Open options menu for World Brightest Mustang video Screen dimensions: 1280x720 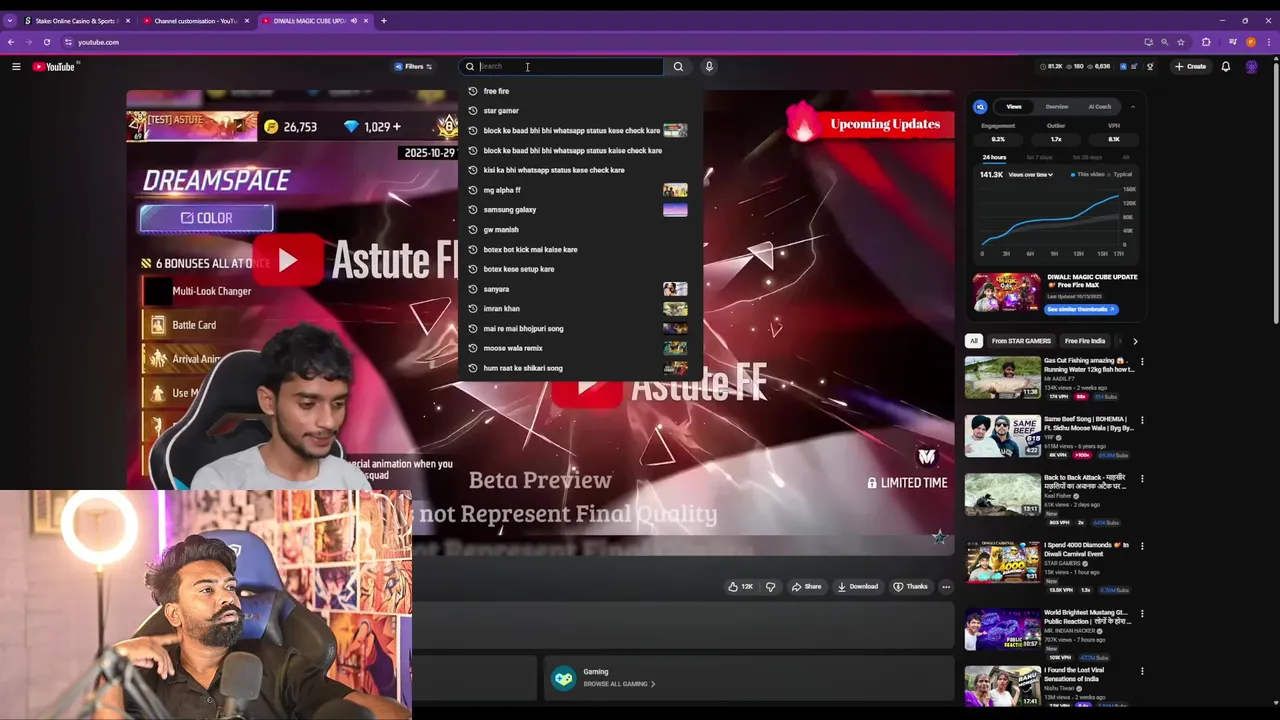pyautogui.click(x=1142, y=614)
